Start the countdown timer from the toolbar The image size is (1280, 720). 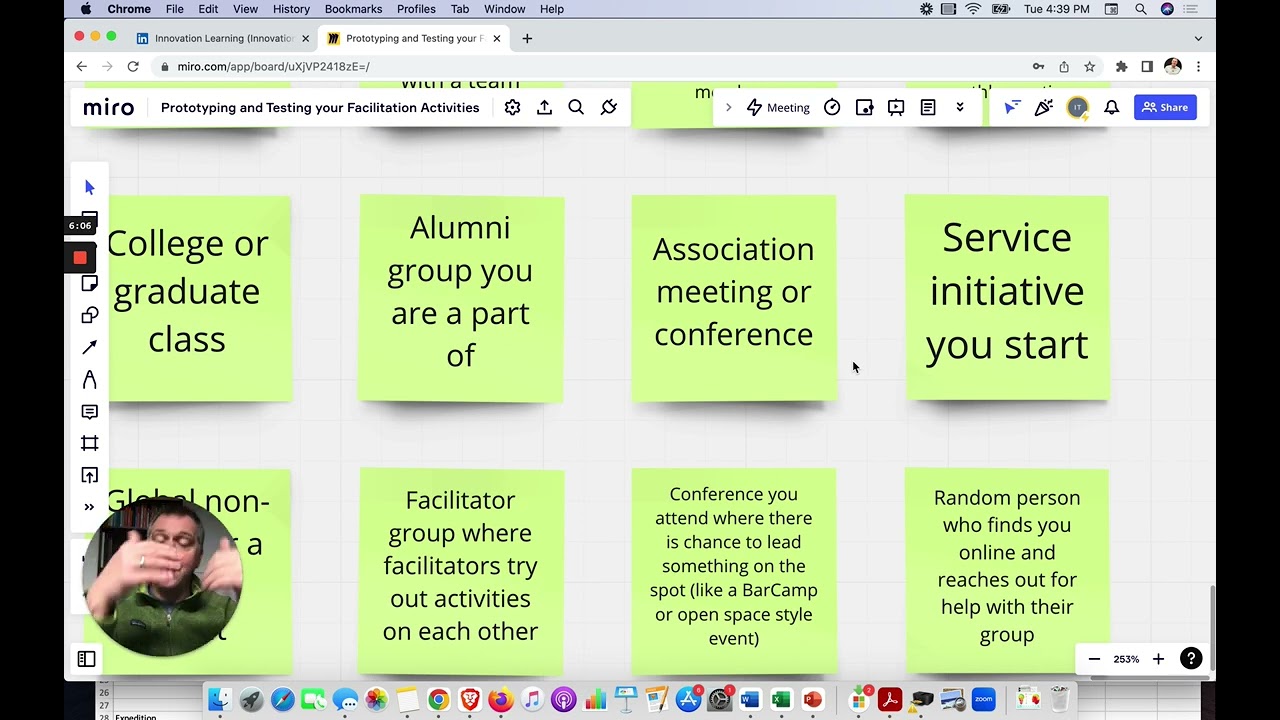tap(832, 107)
